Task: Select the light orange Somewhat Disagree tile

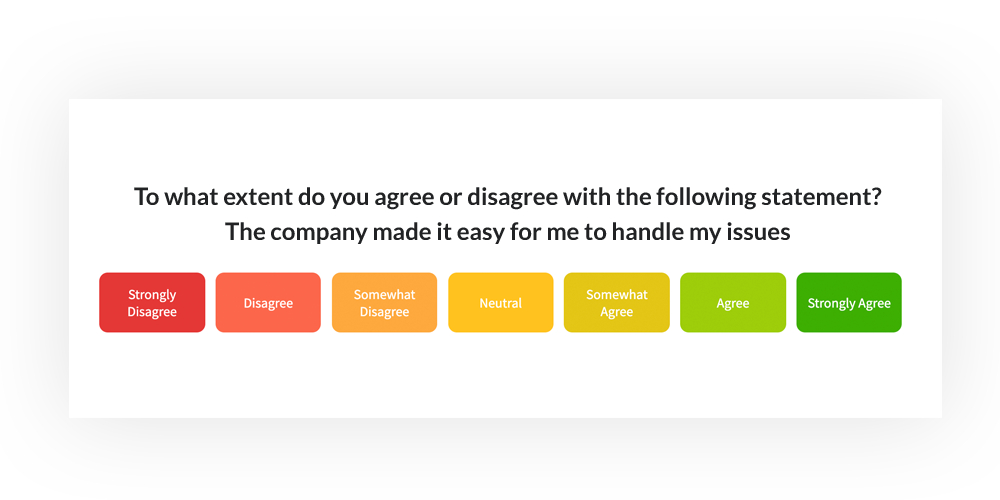Action: [385, 302]
